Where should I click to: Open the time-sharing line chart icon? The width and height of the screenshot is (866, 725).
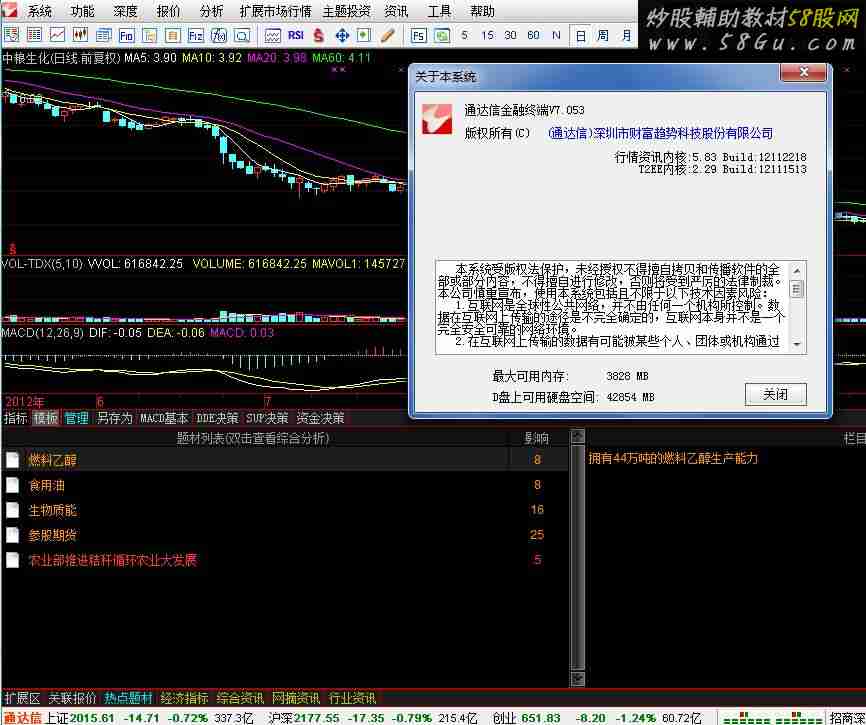(x=57, y=35)
